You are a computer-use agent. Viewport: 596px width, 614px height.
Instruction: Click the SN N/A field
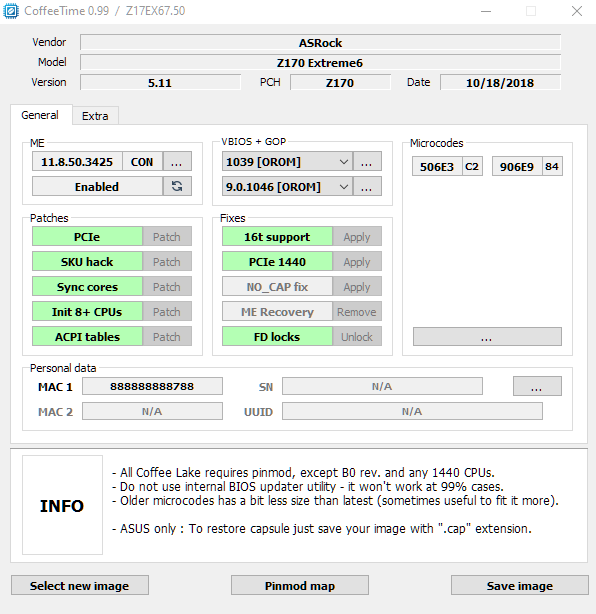tap(382, 386)
